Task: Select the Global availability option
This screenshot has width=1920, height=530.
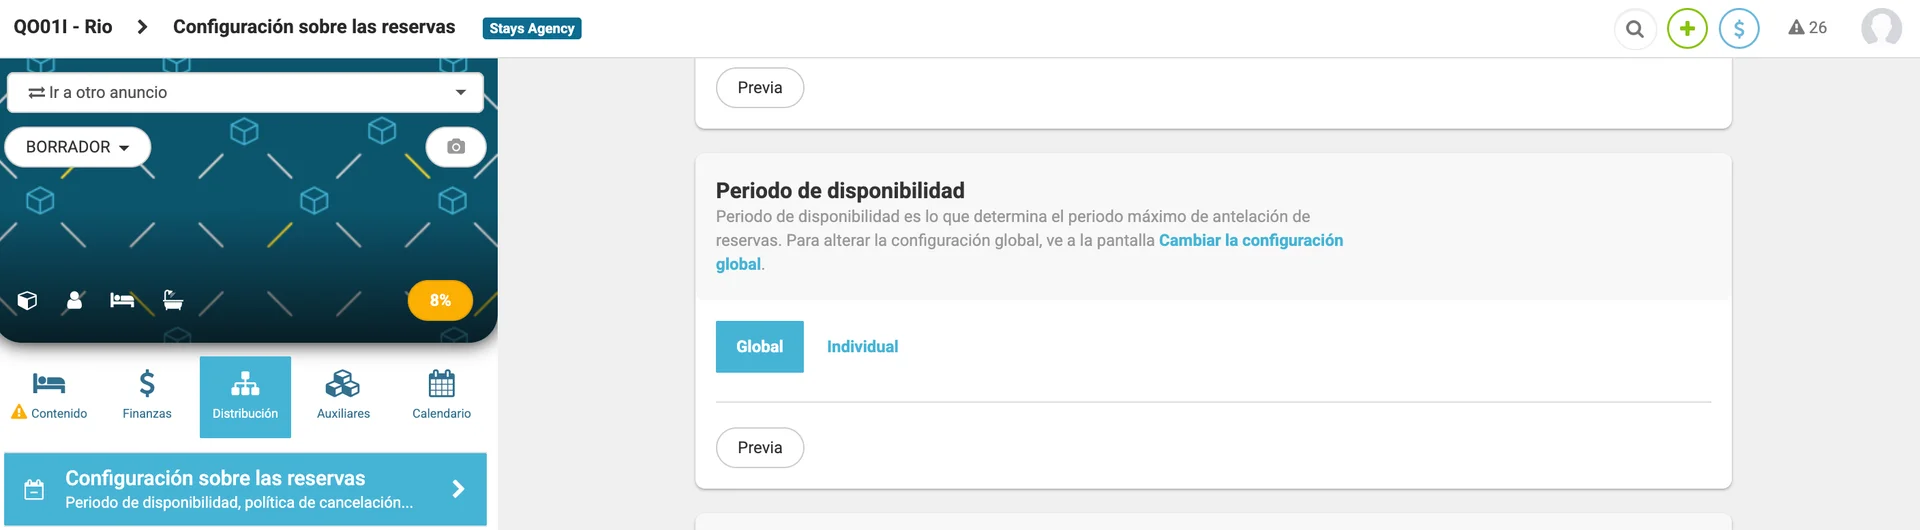Action: point(760,347)
